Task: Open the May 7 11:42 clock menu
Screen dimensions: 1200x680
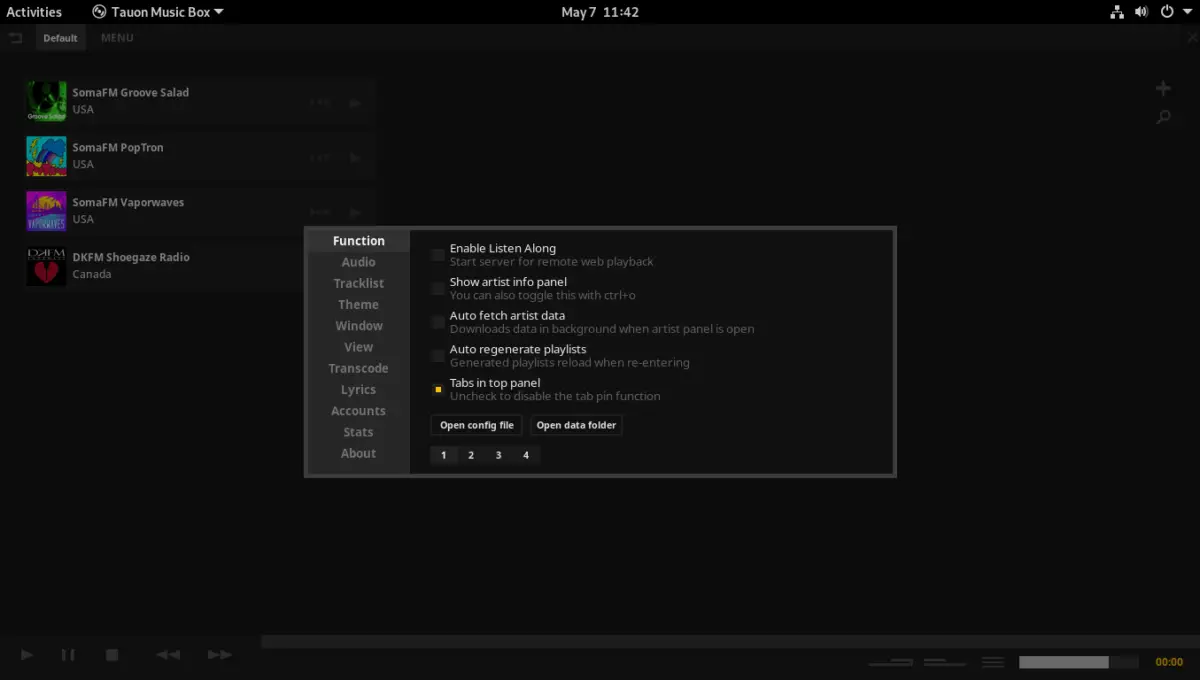Action: pos(600,12)
